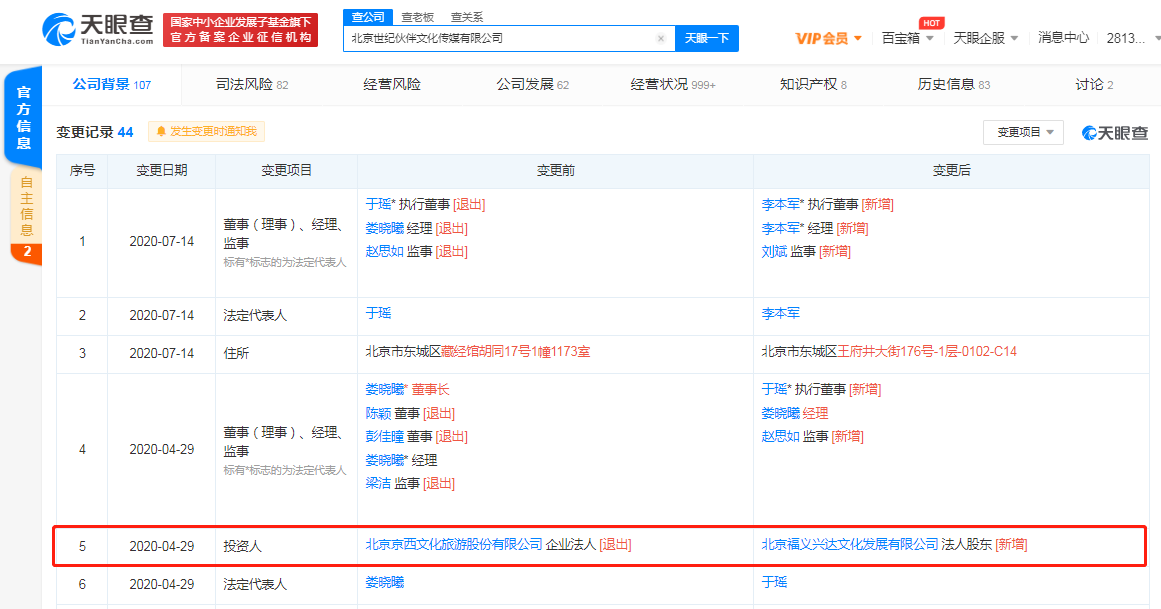Open the 公司发展 tab
1161x609 pixels.
point(532,84)
